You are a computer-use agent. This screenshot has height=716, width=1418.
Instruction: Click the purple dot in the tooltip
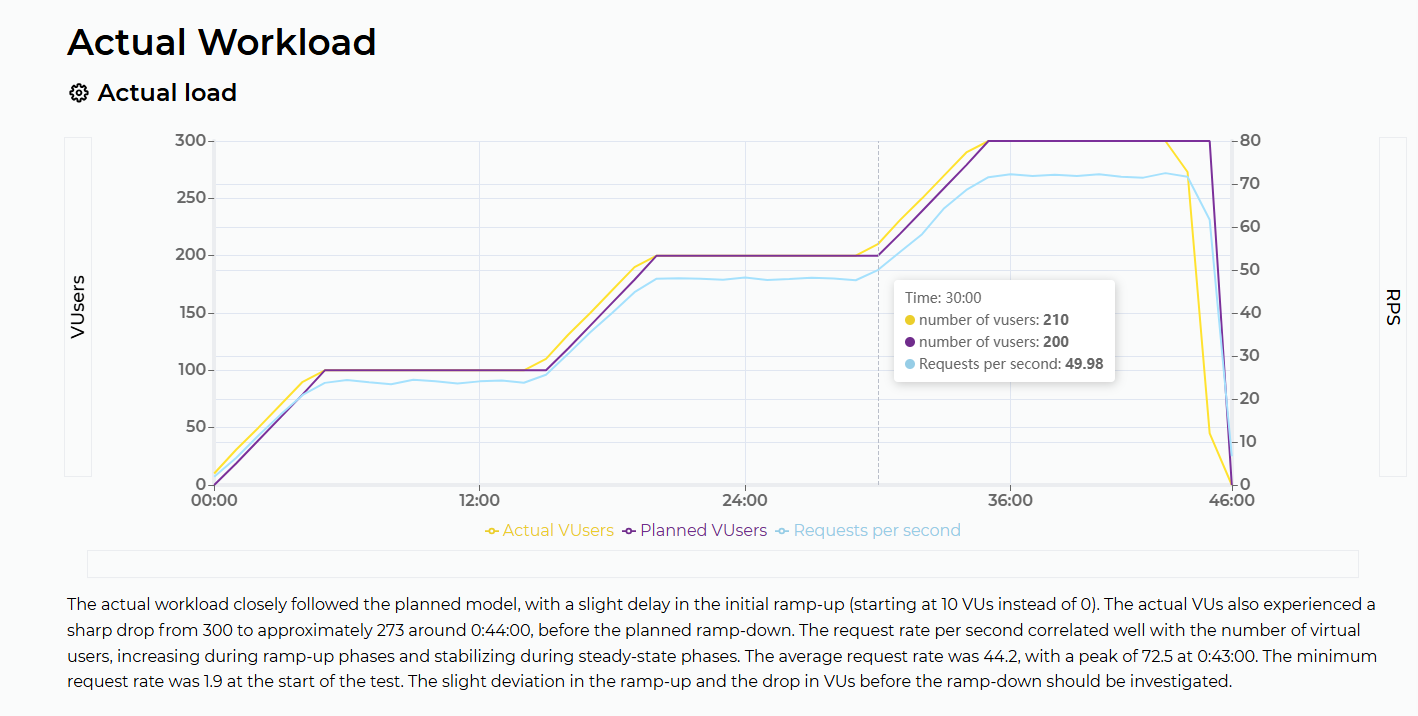(910, 342)
